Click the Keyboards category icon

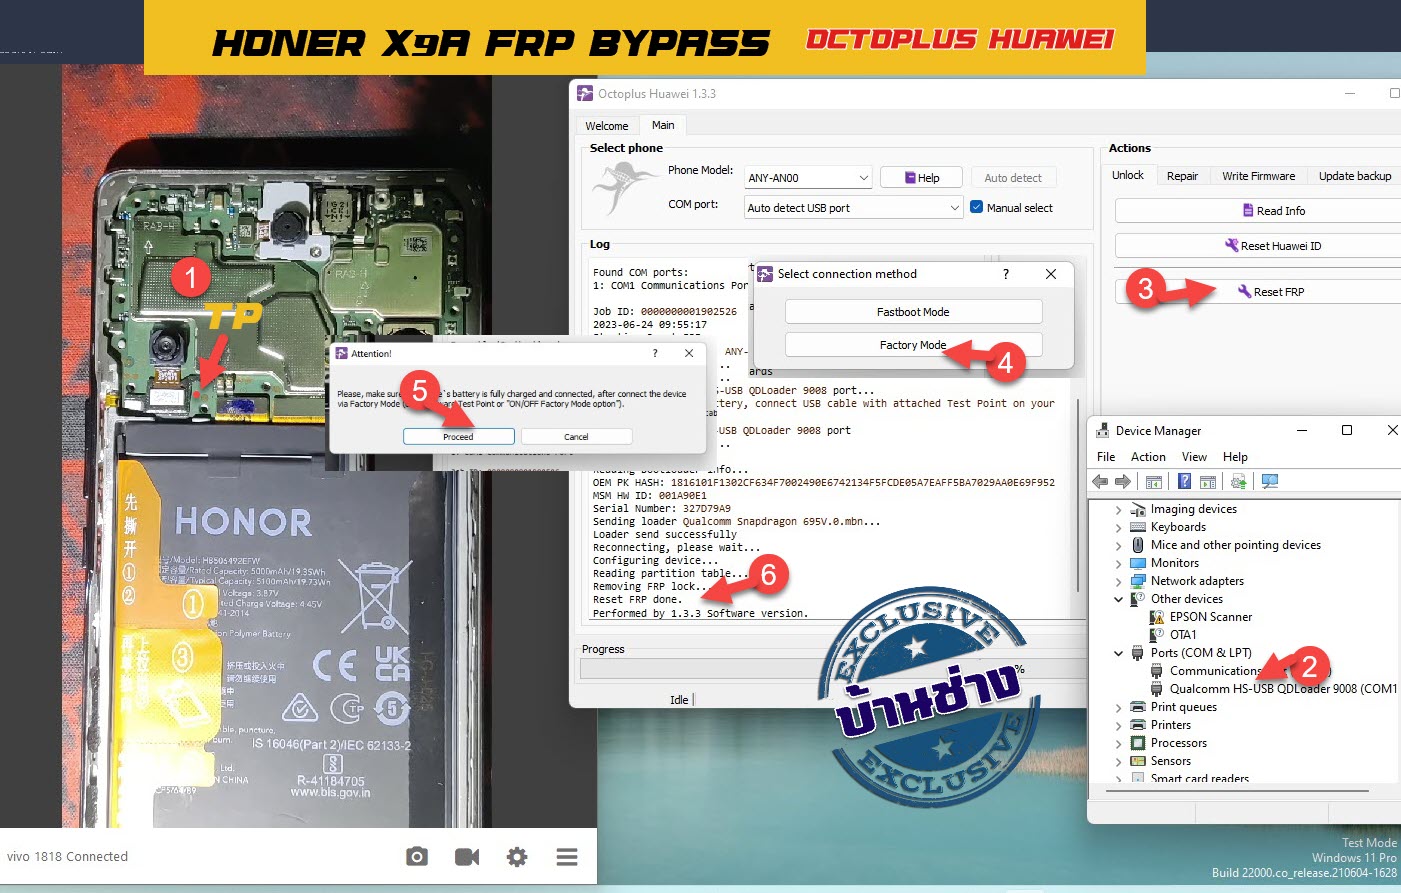(x=1138, y=527)
